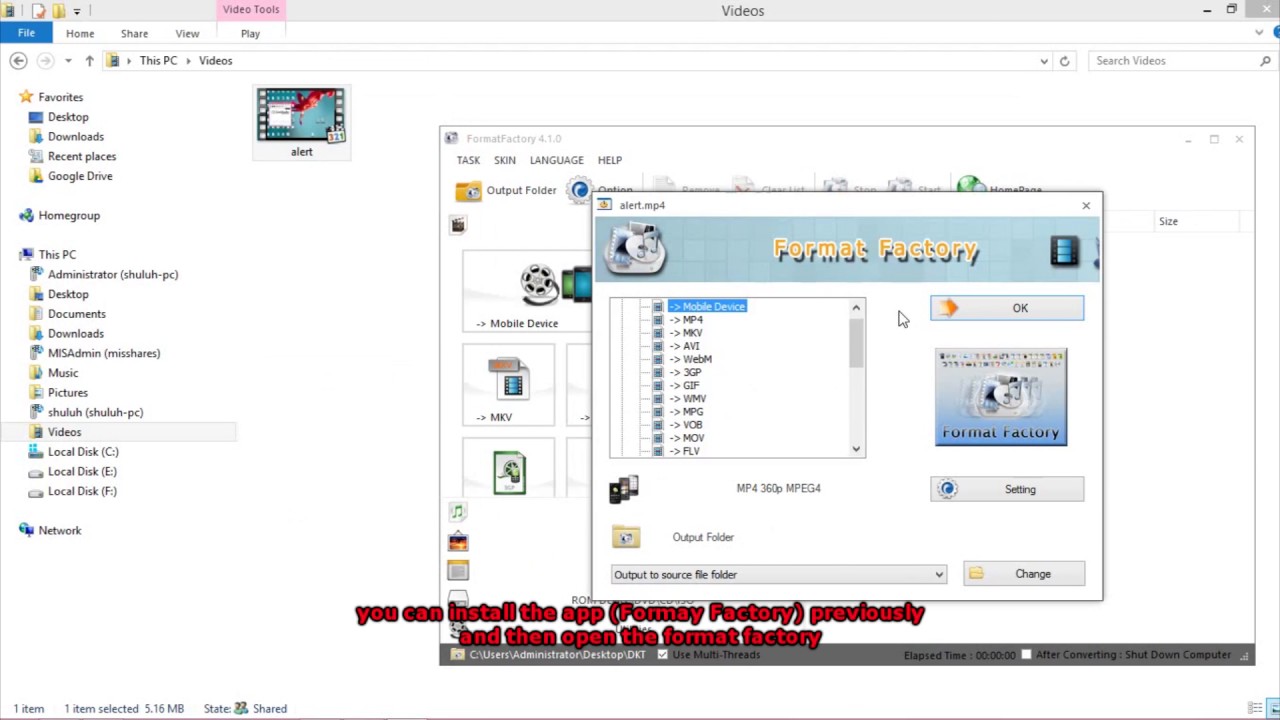
Task: Click the mobile phones icon beside MP4 360p MPEG4
Action: 624,488
